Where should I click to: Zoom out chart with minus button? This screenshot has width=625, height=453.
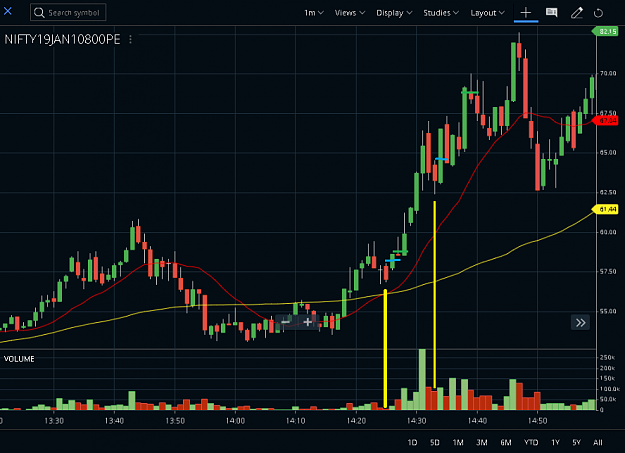point(285,322)
